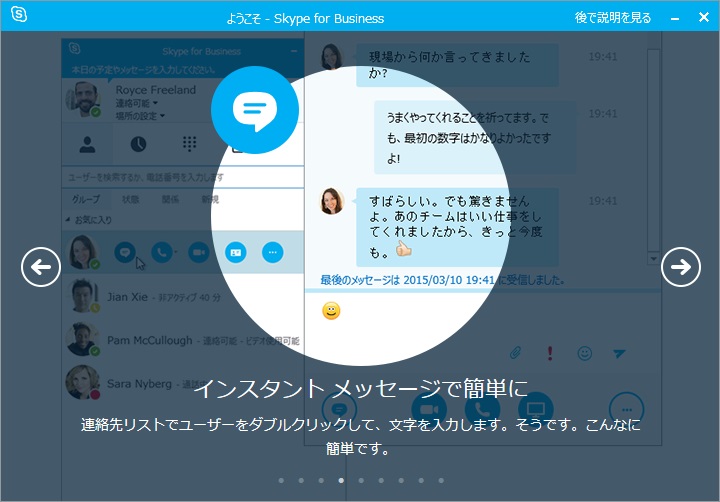The width and height of the screenshot is (720, 502).
Task: Select the first slide indicator dot
Action: pos(281,480)
